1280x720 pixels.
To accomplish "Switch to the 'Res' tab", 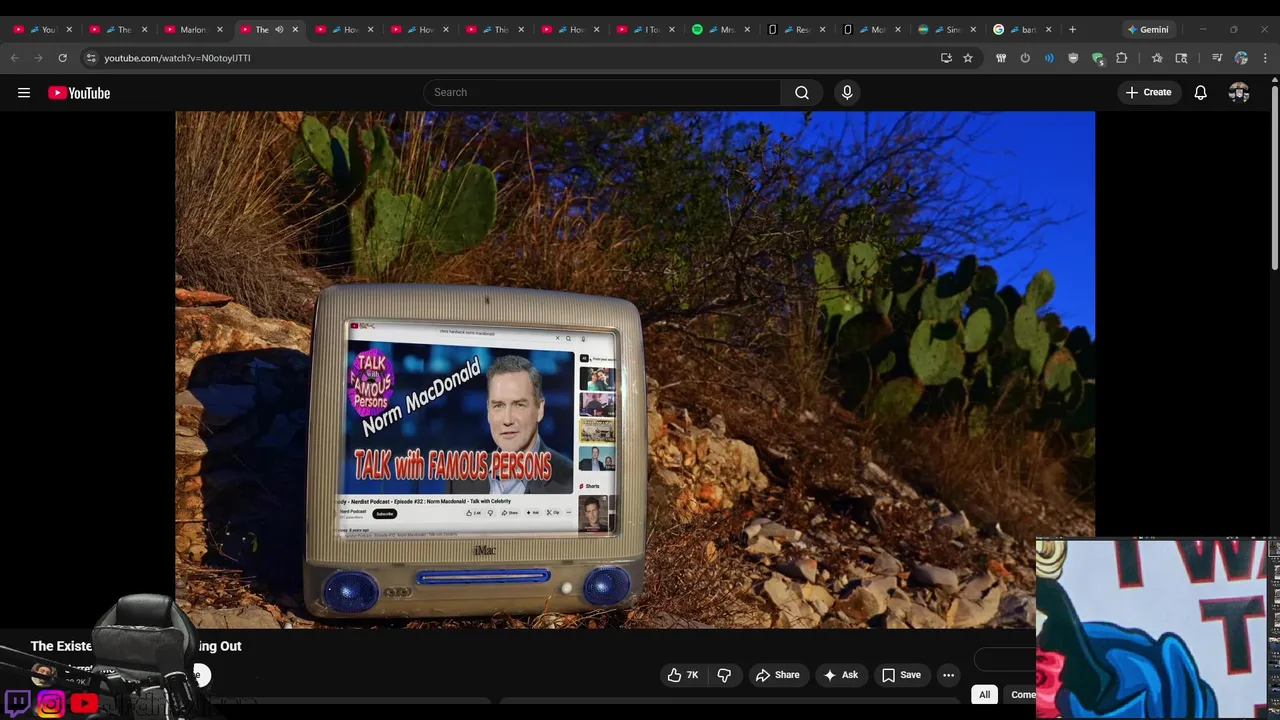I will click(x=795, y=30).
